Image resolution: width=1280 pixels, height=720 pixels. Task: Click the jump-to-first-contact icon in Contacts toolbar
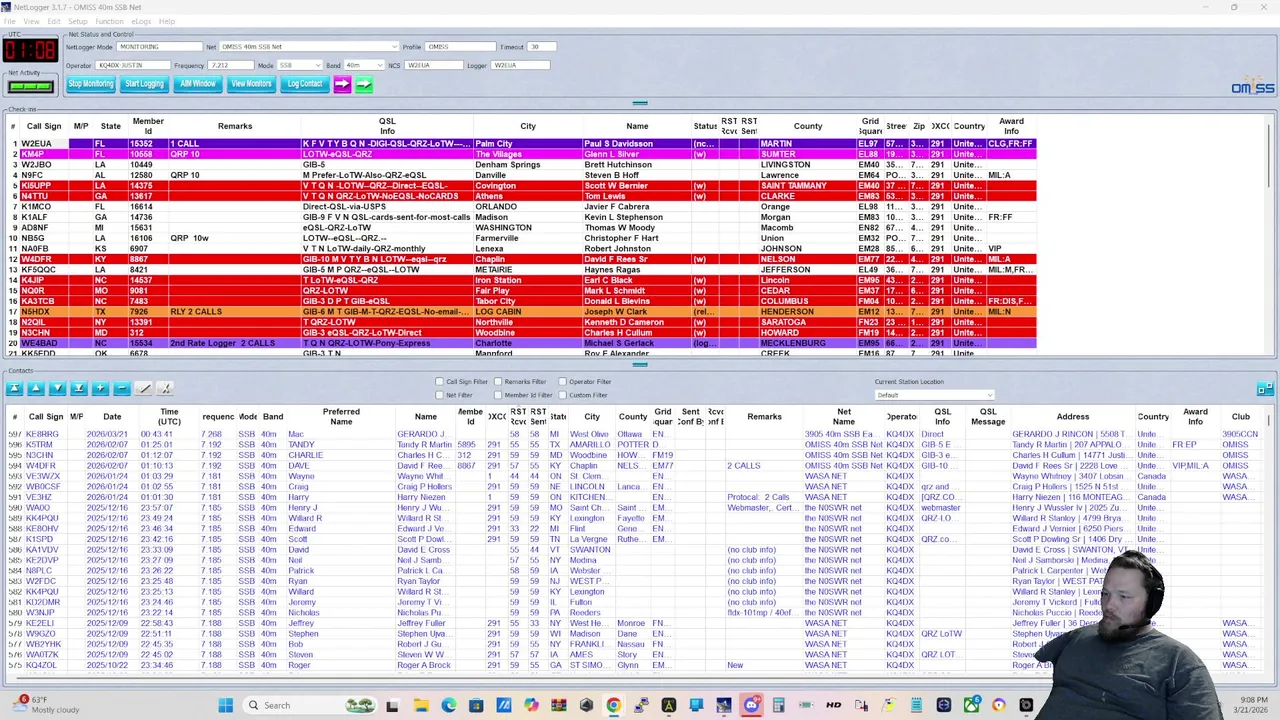[x=14, y=389]
